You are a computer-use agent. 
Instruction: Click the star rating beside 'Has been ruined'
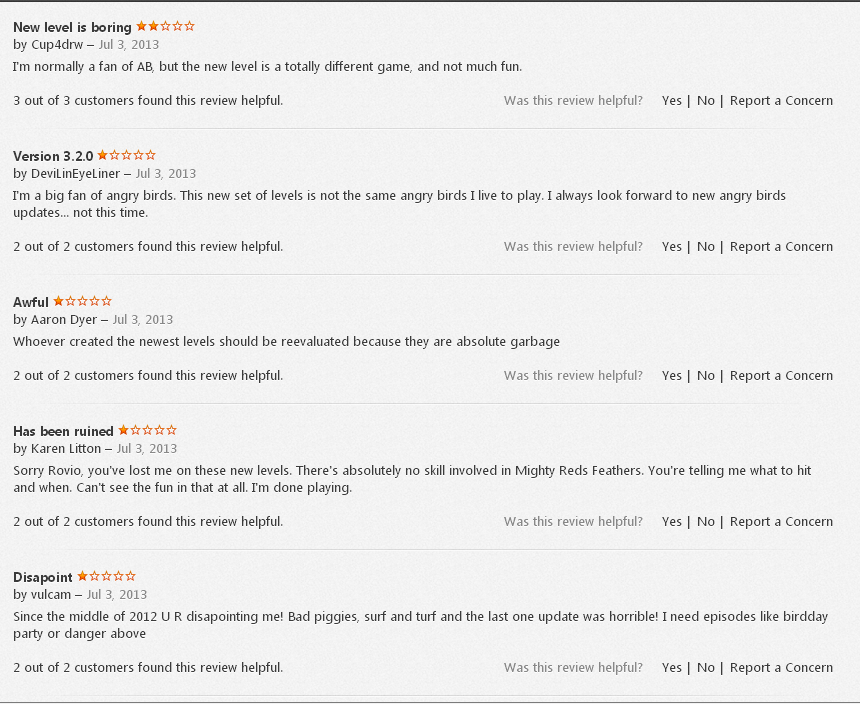pos(148,430)
